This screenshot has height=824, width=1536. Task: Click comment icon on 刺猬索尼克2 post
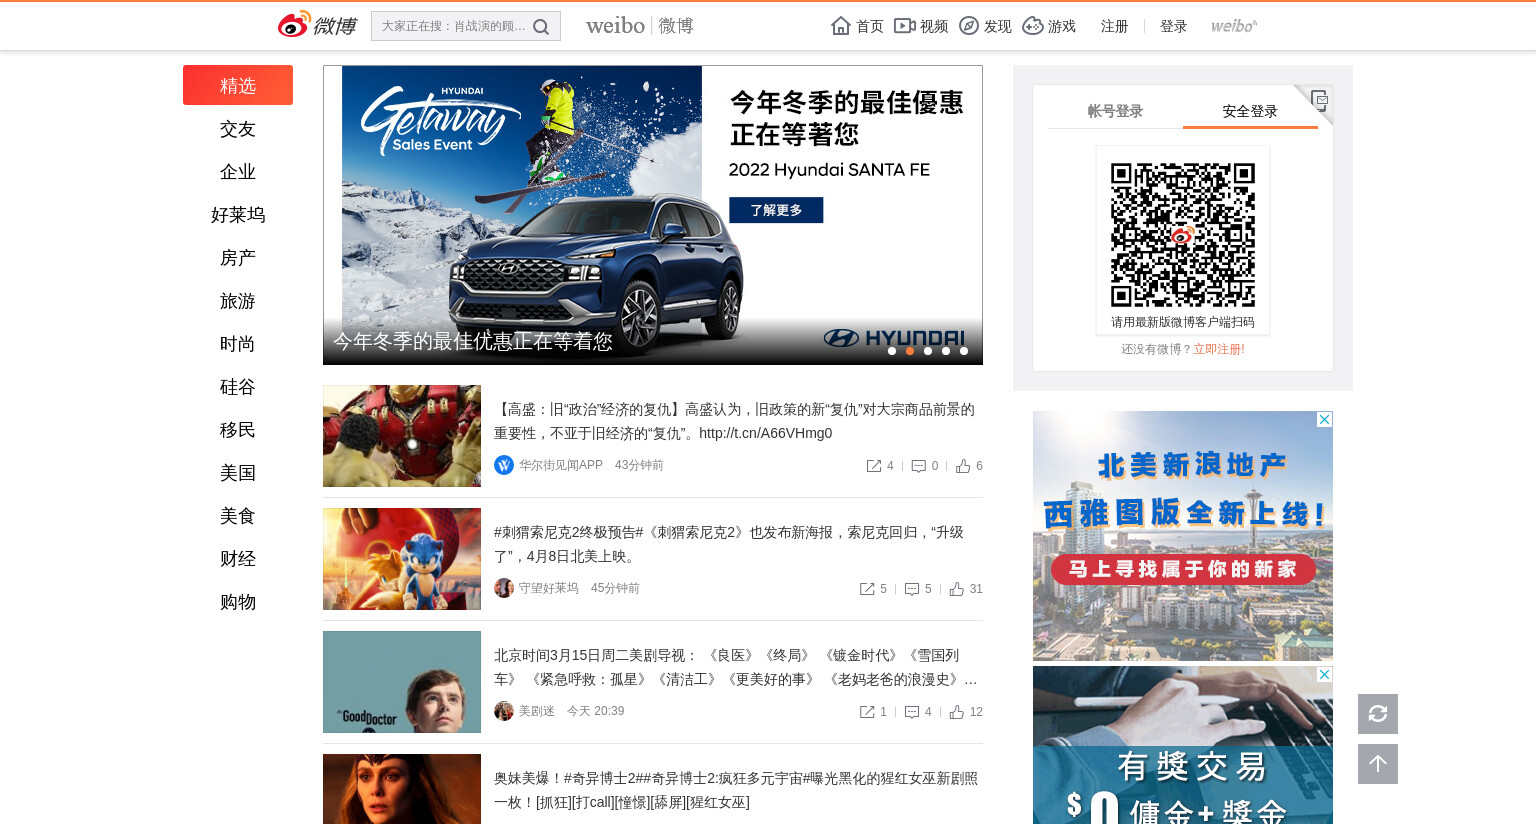pyautogui.click(x=912, y=589)
